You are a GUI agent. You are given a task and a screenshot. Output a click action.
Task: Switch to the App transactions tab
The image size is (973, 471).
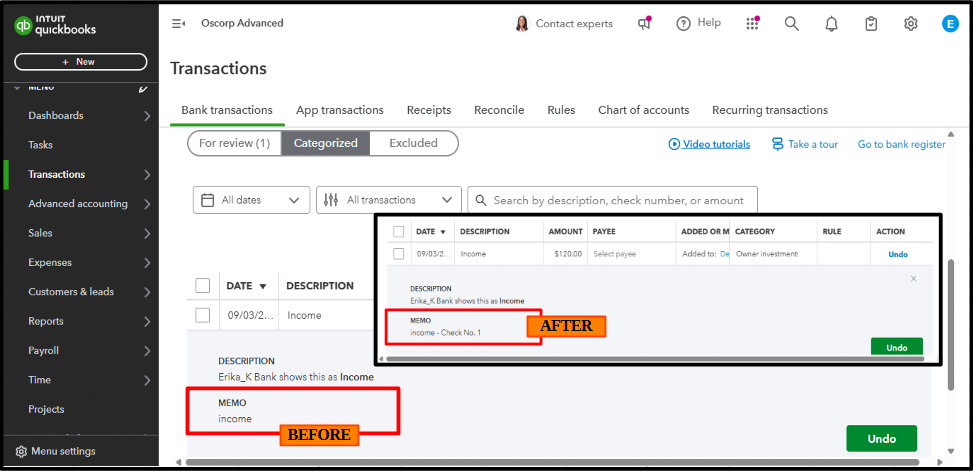pyautogui.click(x=339, y=110)
